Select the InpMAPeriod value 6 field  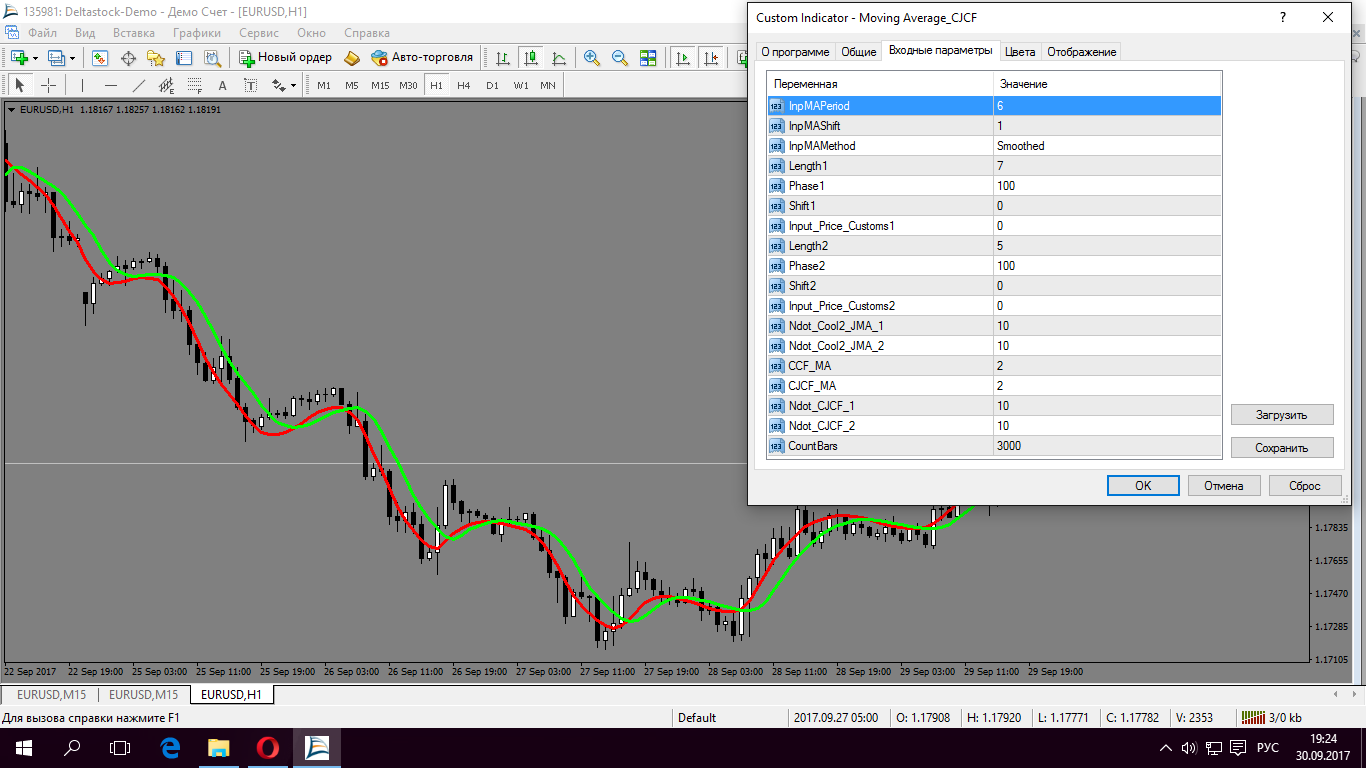pyautogui.click(x=1107, y=105)
